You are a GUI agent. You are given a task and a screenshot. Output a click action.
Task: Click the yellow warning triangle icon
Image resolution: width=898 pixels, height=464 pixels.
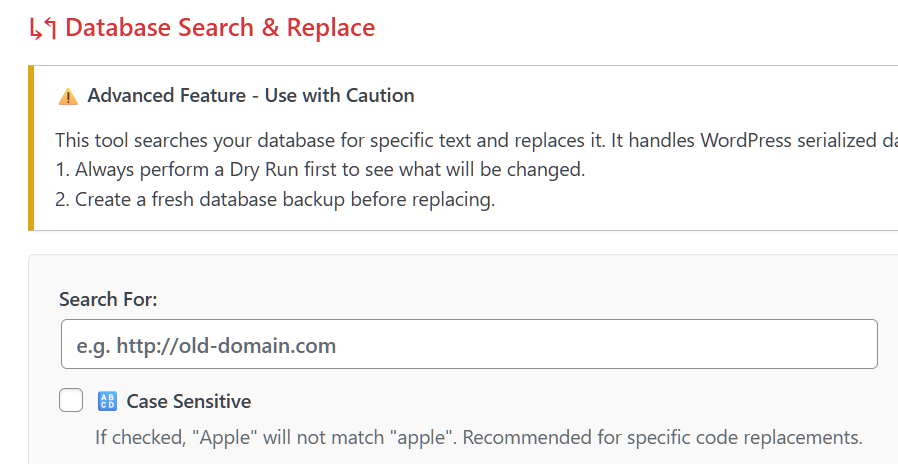68,97
